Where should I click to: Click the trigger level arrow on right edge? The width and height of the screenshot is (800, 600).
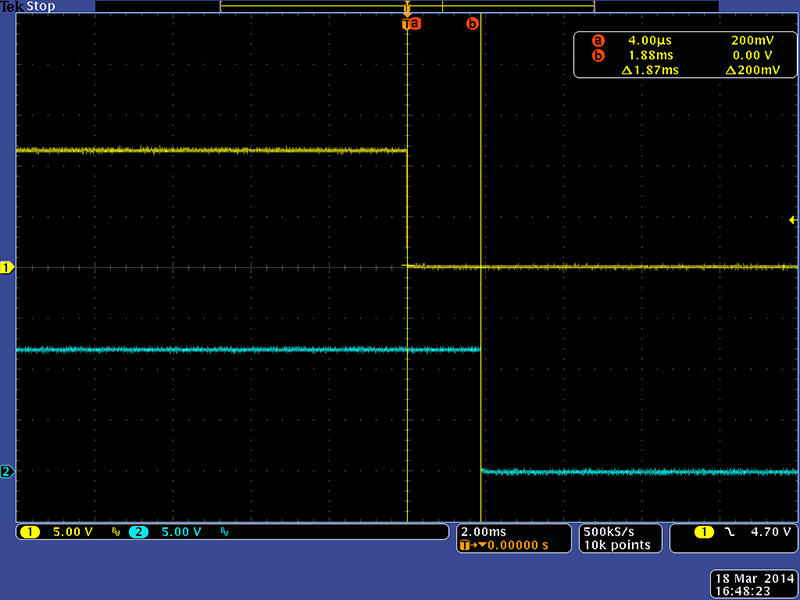pyautogui.click(x=793, y=219)
